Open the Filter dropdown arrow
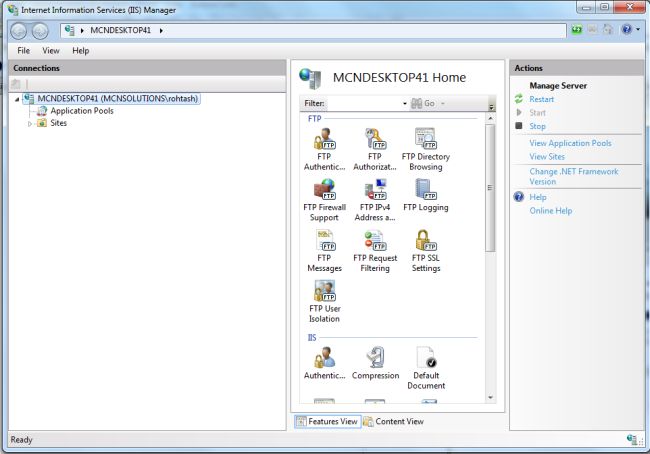Screen dimensions: 650x454 click(x=405, y=103)
